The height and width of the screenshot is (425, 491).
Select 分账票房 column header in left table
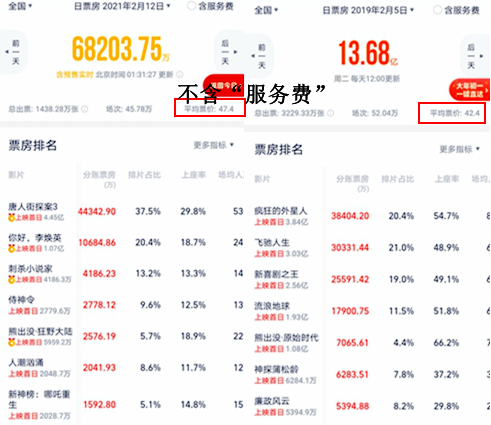pos(99,179)
